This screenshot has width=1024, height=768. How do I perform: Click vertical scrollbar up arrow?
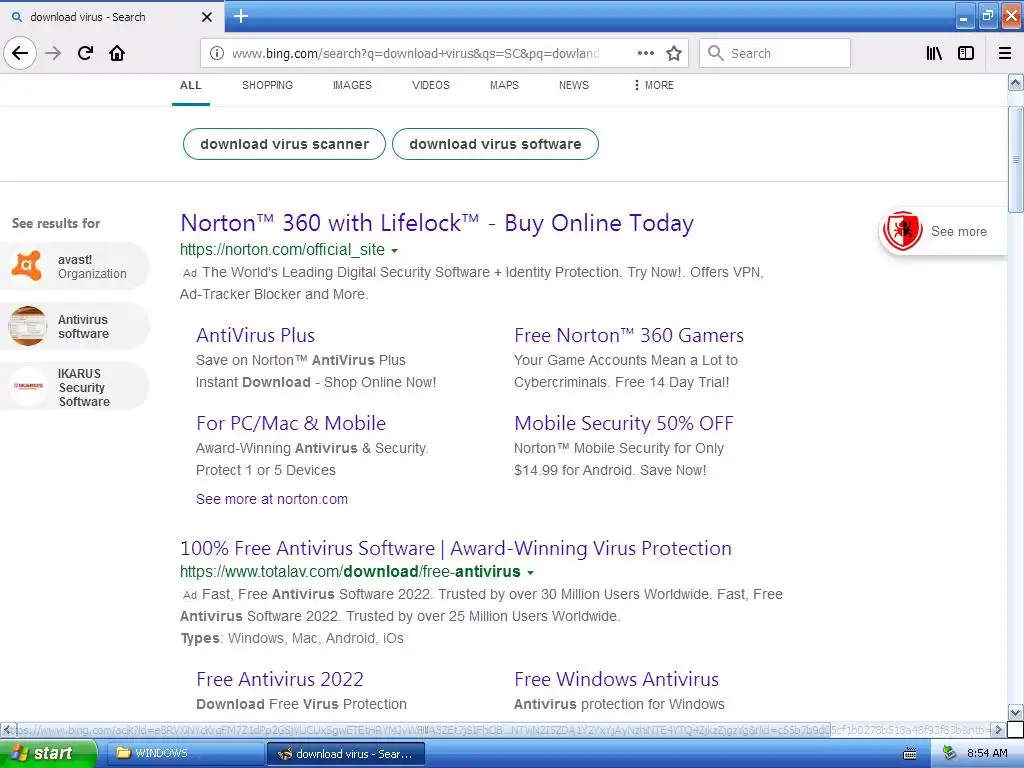[1015, 82]
